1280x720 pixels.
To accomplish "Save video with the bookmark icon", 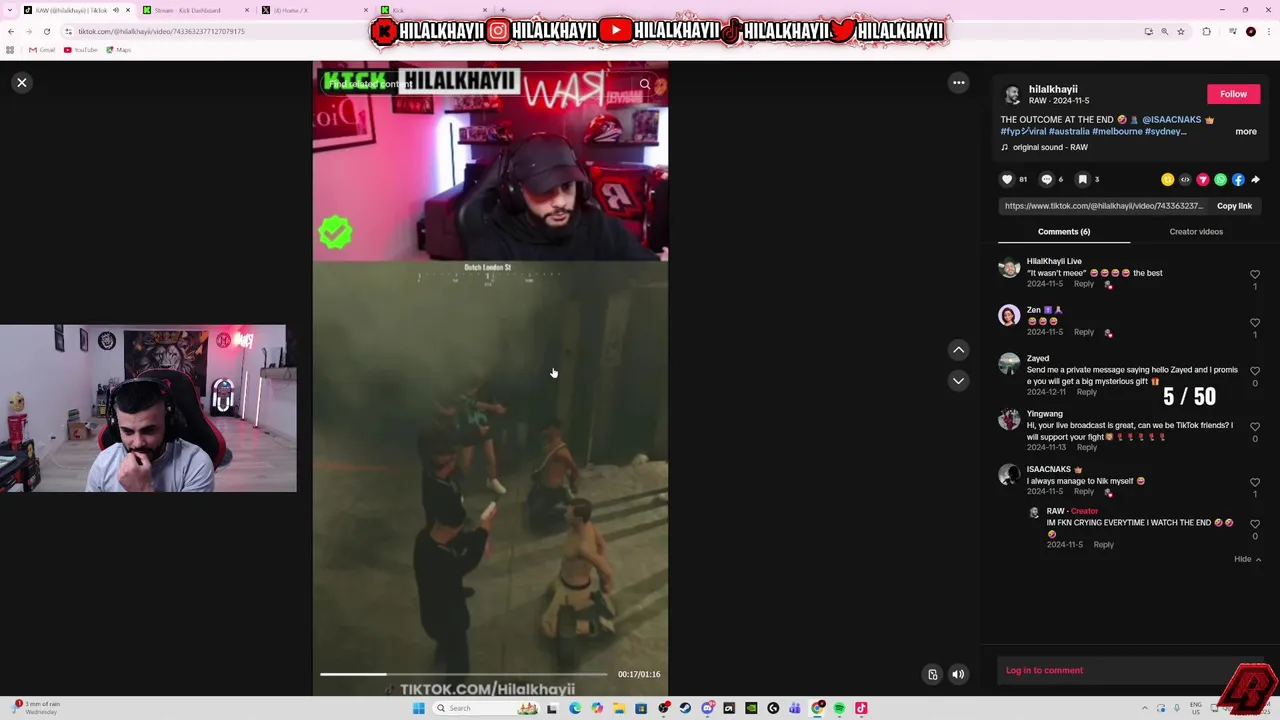I will pos(1082,180).
